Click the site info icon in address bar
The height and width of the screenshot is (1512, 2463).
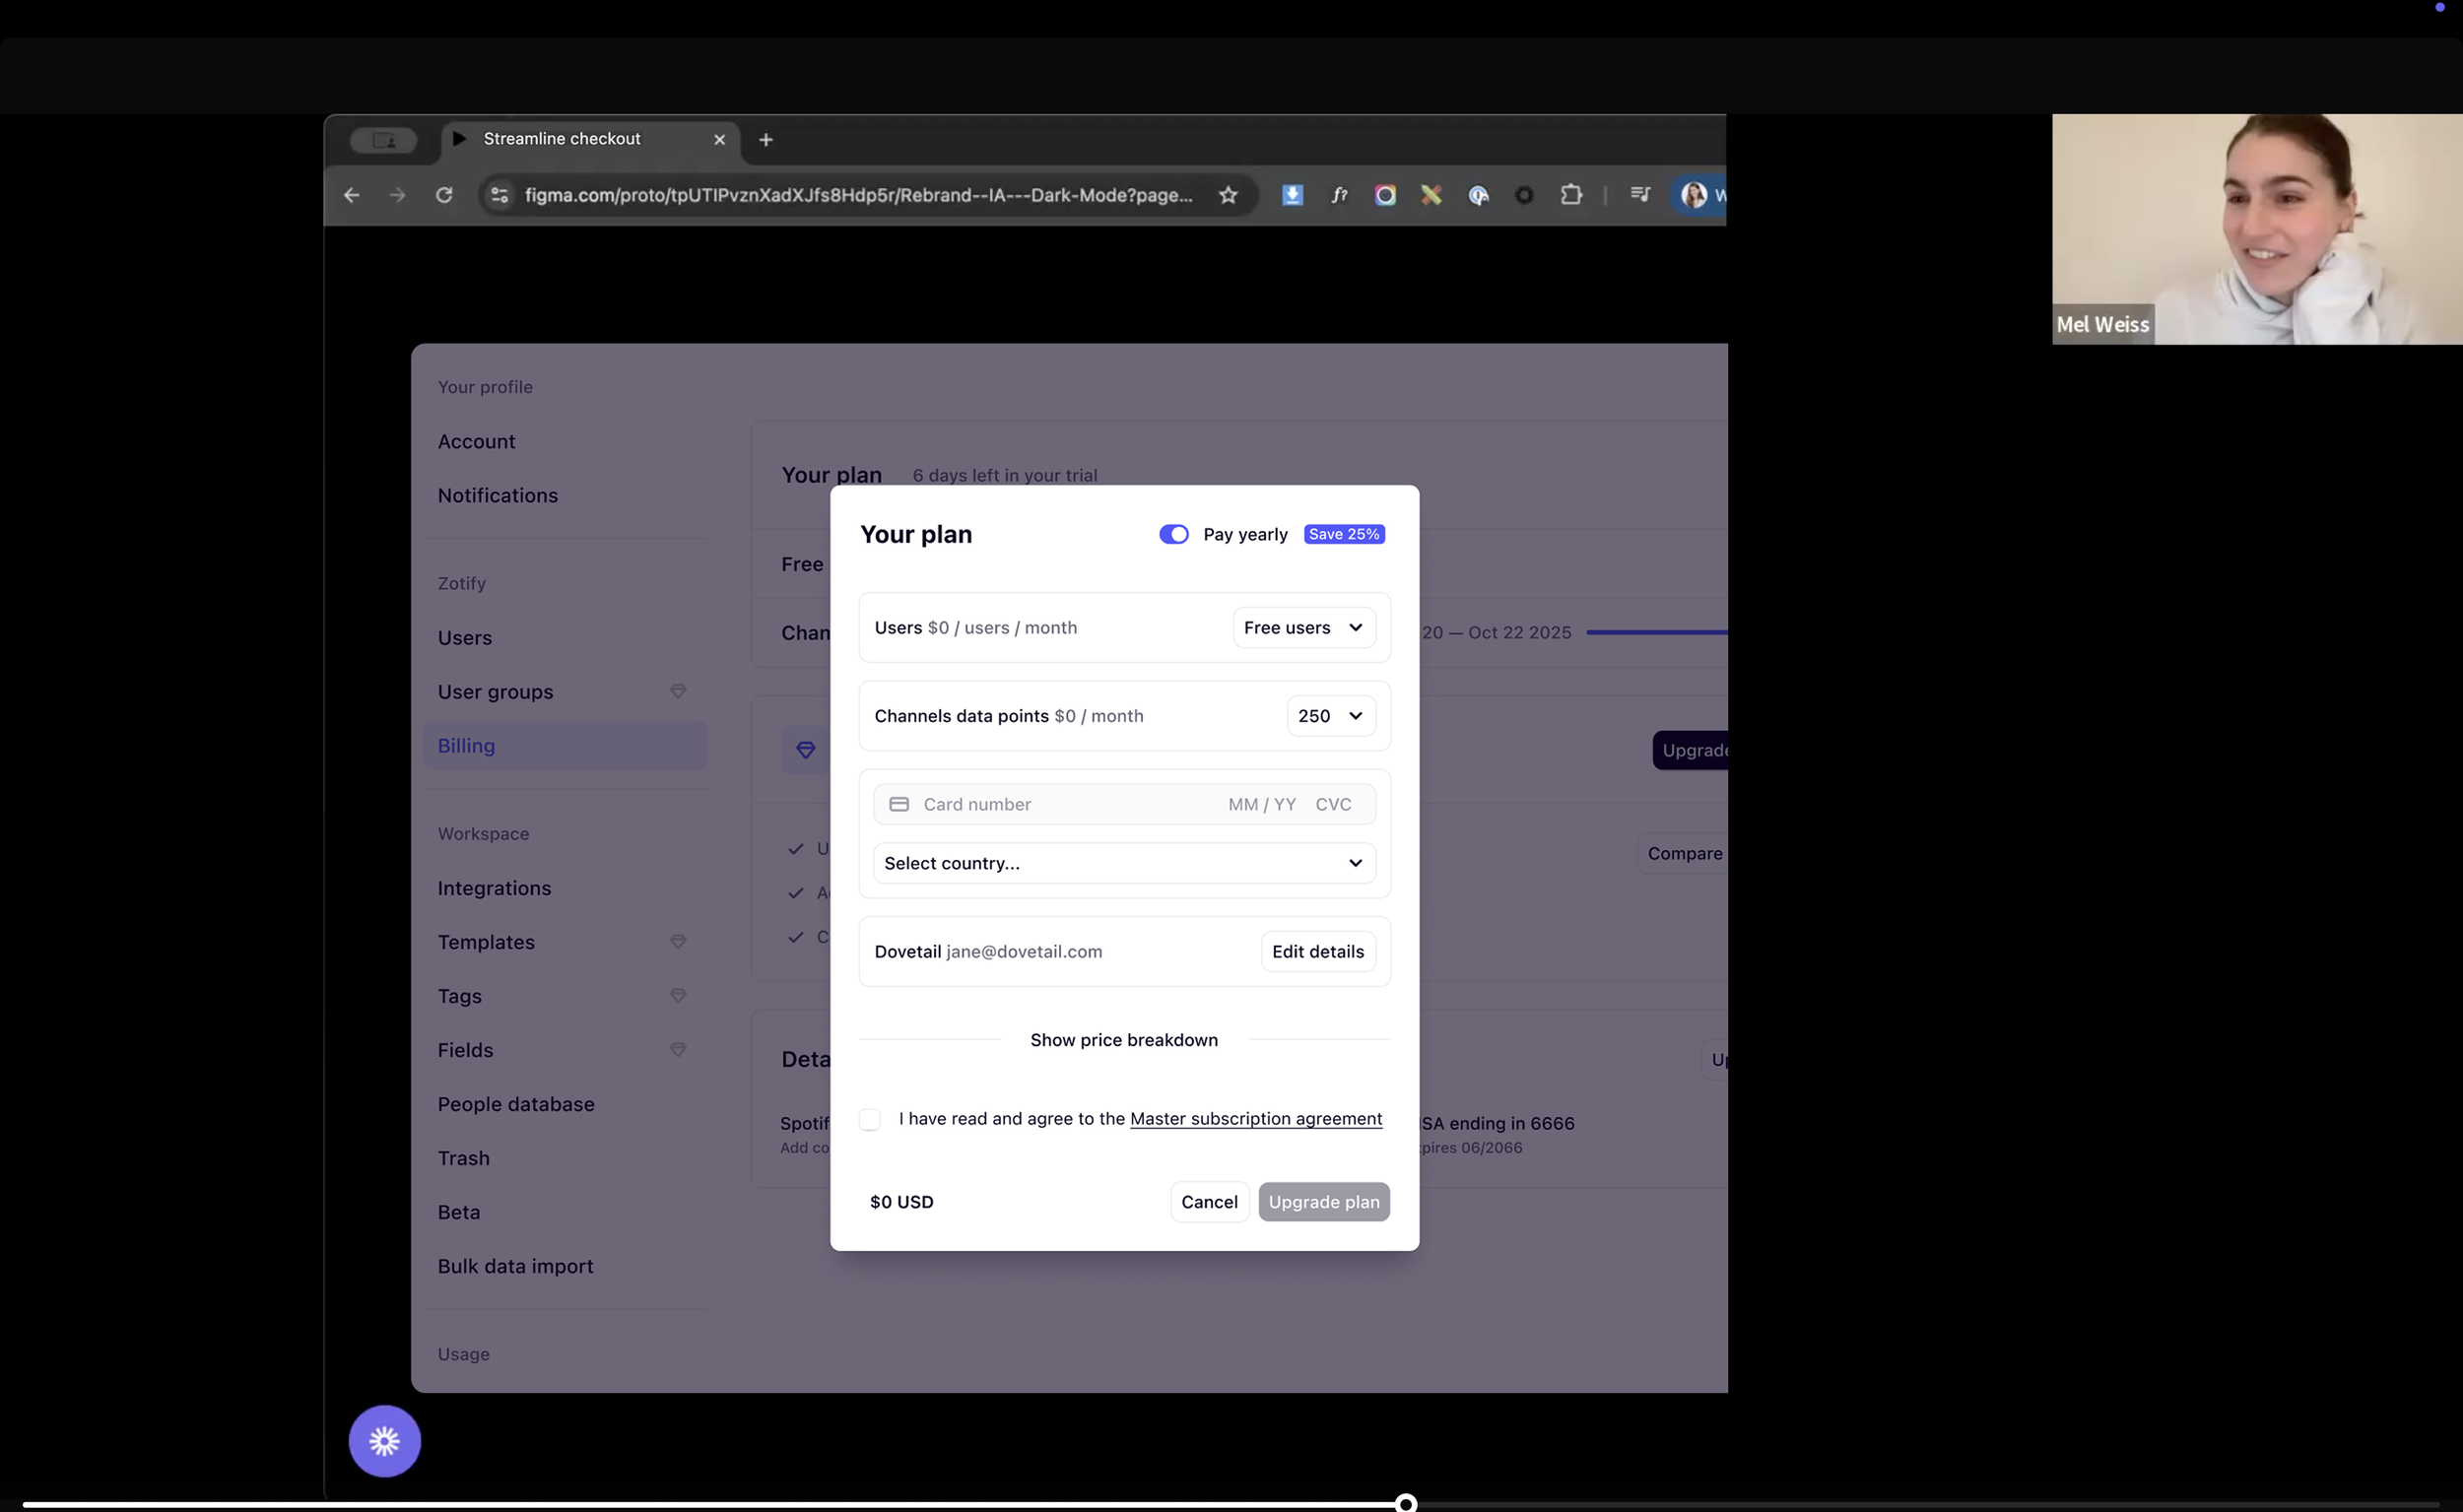(x=499, y=195)
